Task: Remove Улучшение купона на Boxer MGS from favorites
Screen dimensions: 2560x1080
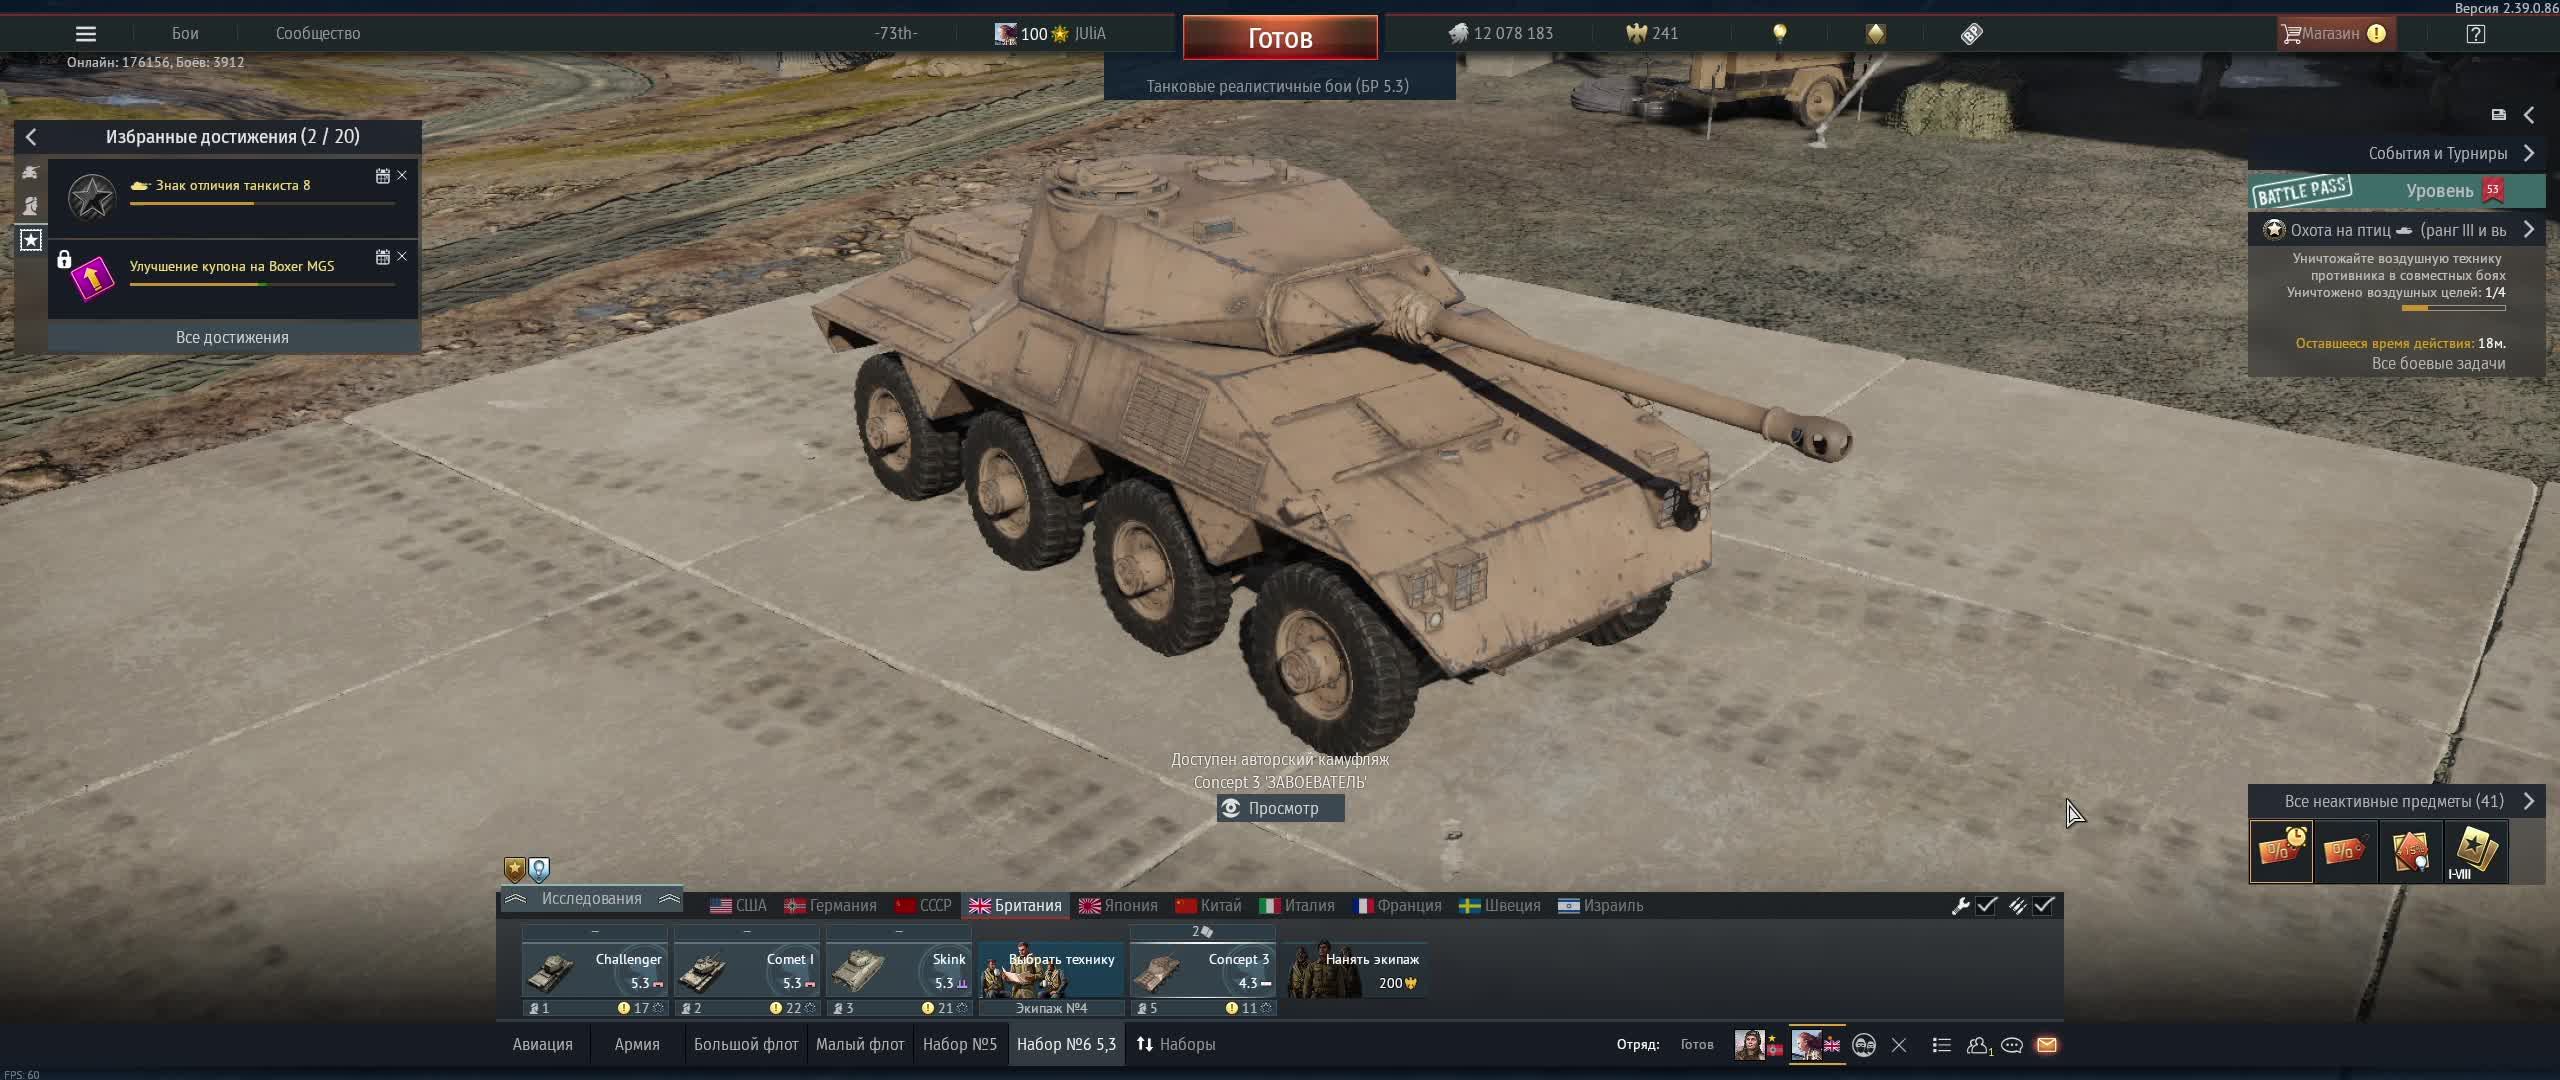Action: (x=402, y=256)
